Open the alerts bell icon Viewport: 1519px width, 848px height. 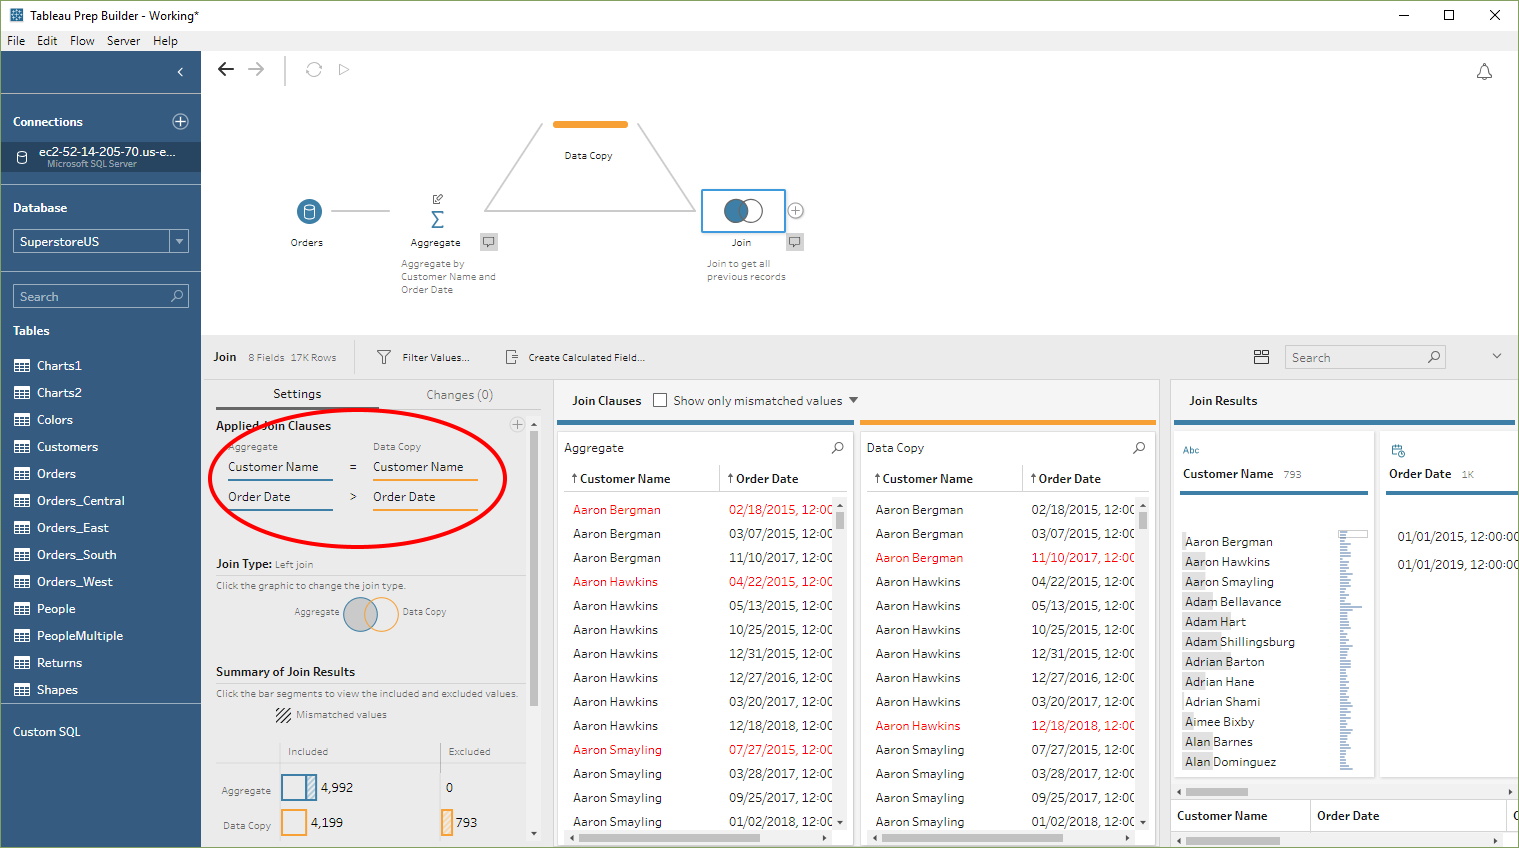(1484, 72)
